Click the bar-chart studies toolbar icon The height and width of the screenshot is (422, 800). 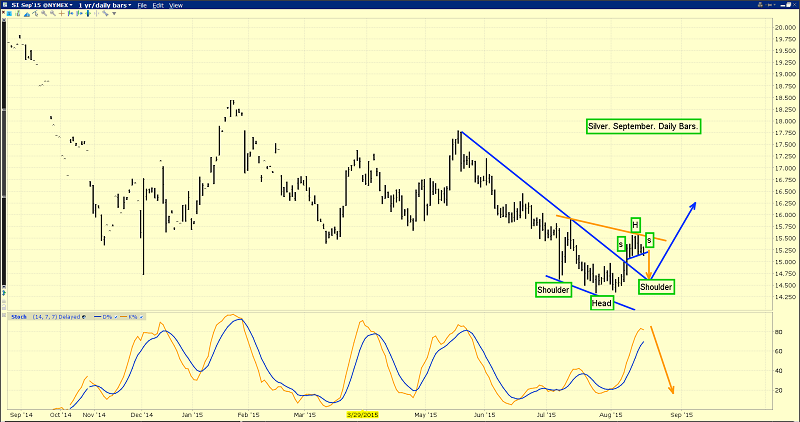(18, 13)
